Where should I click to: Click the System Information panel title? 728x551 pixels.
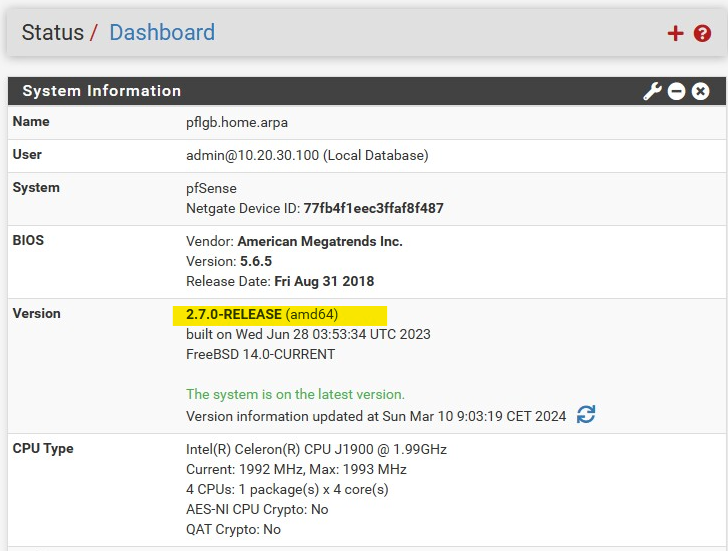tap(101, 91)
